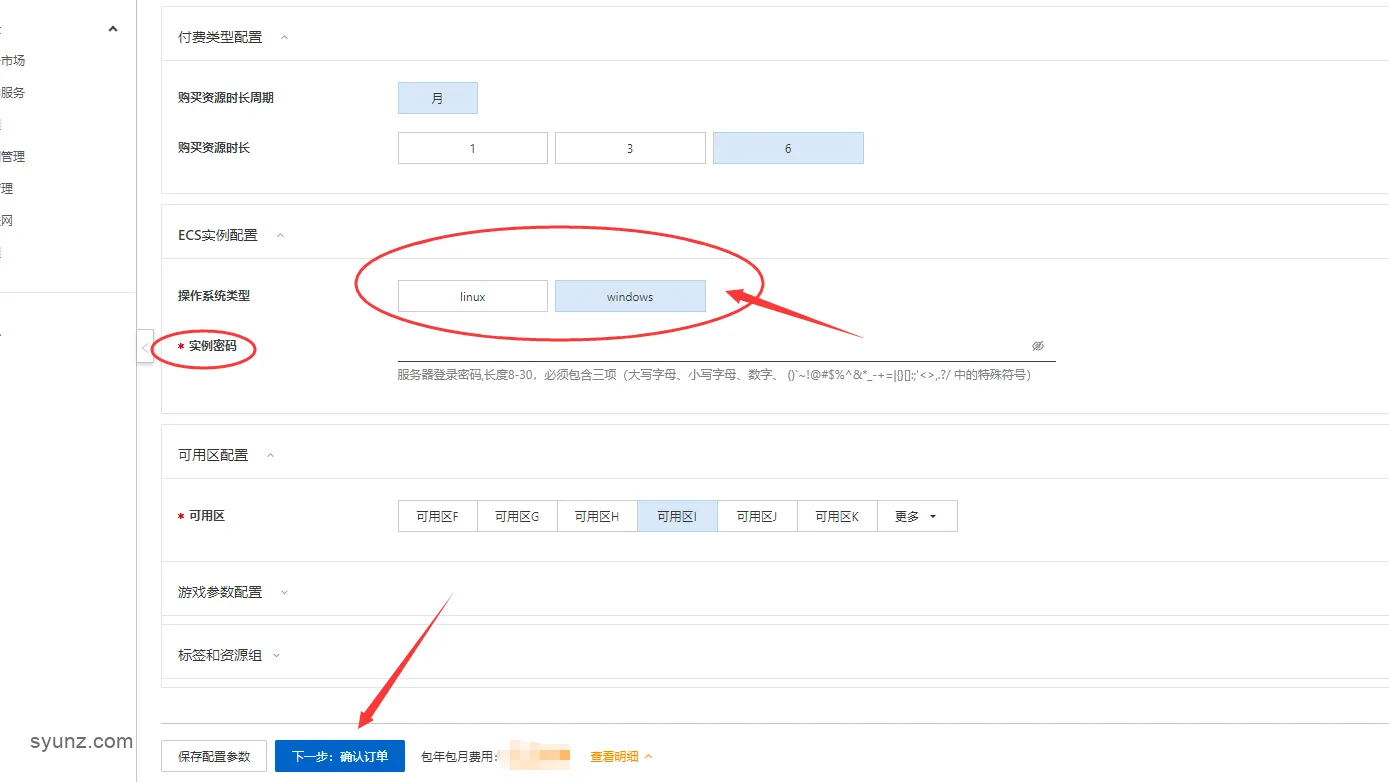Select availability zone 可用区G

pyautogui.click(x=517, y=516)
